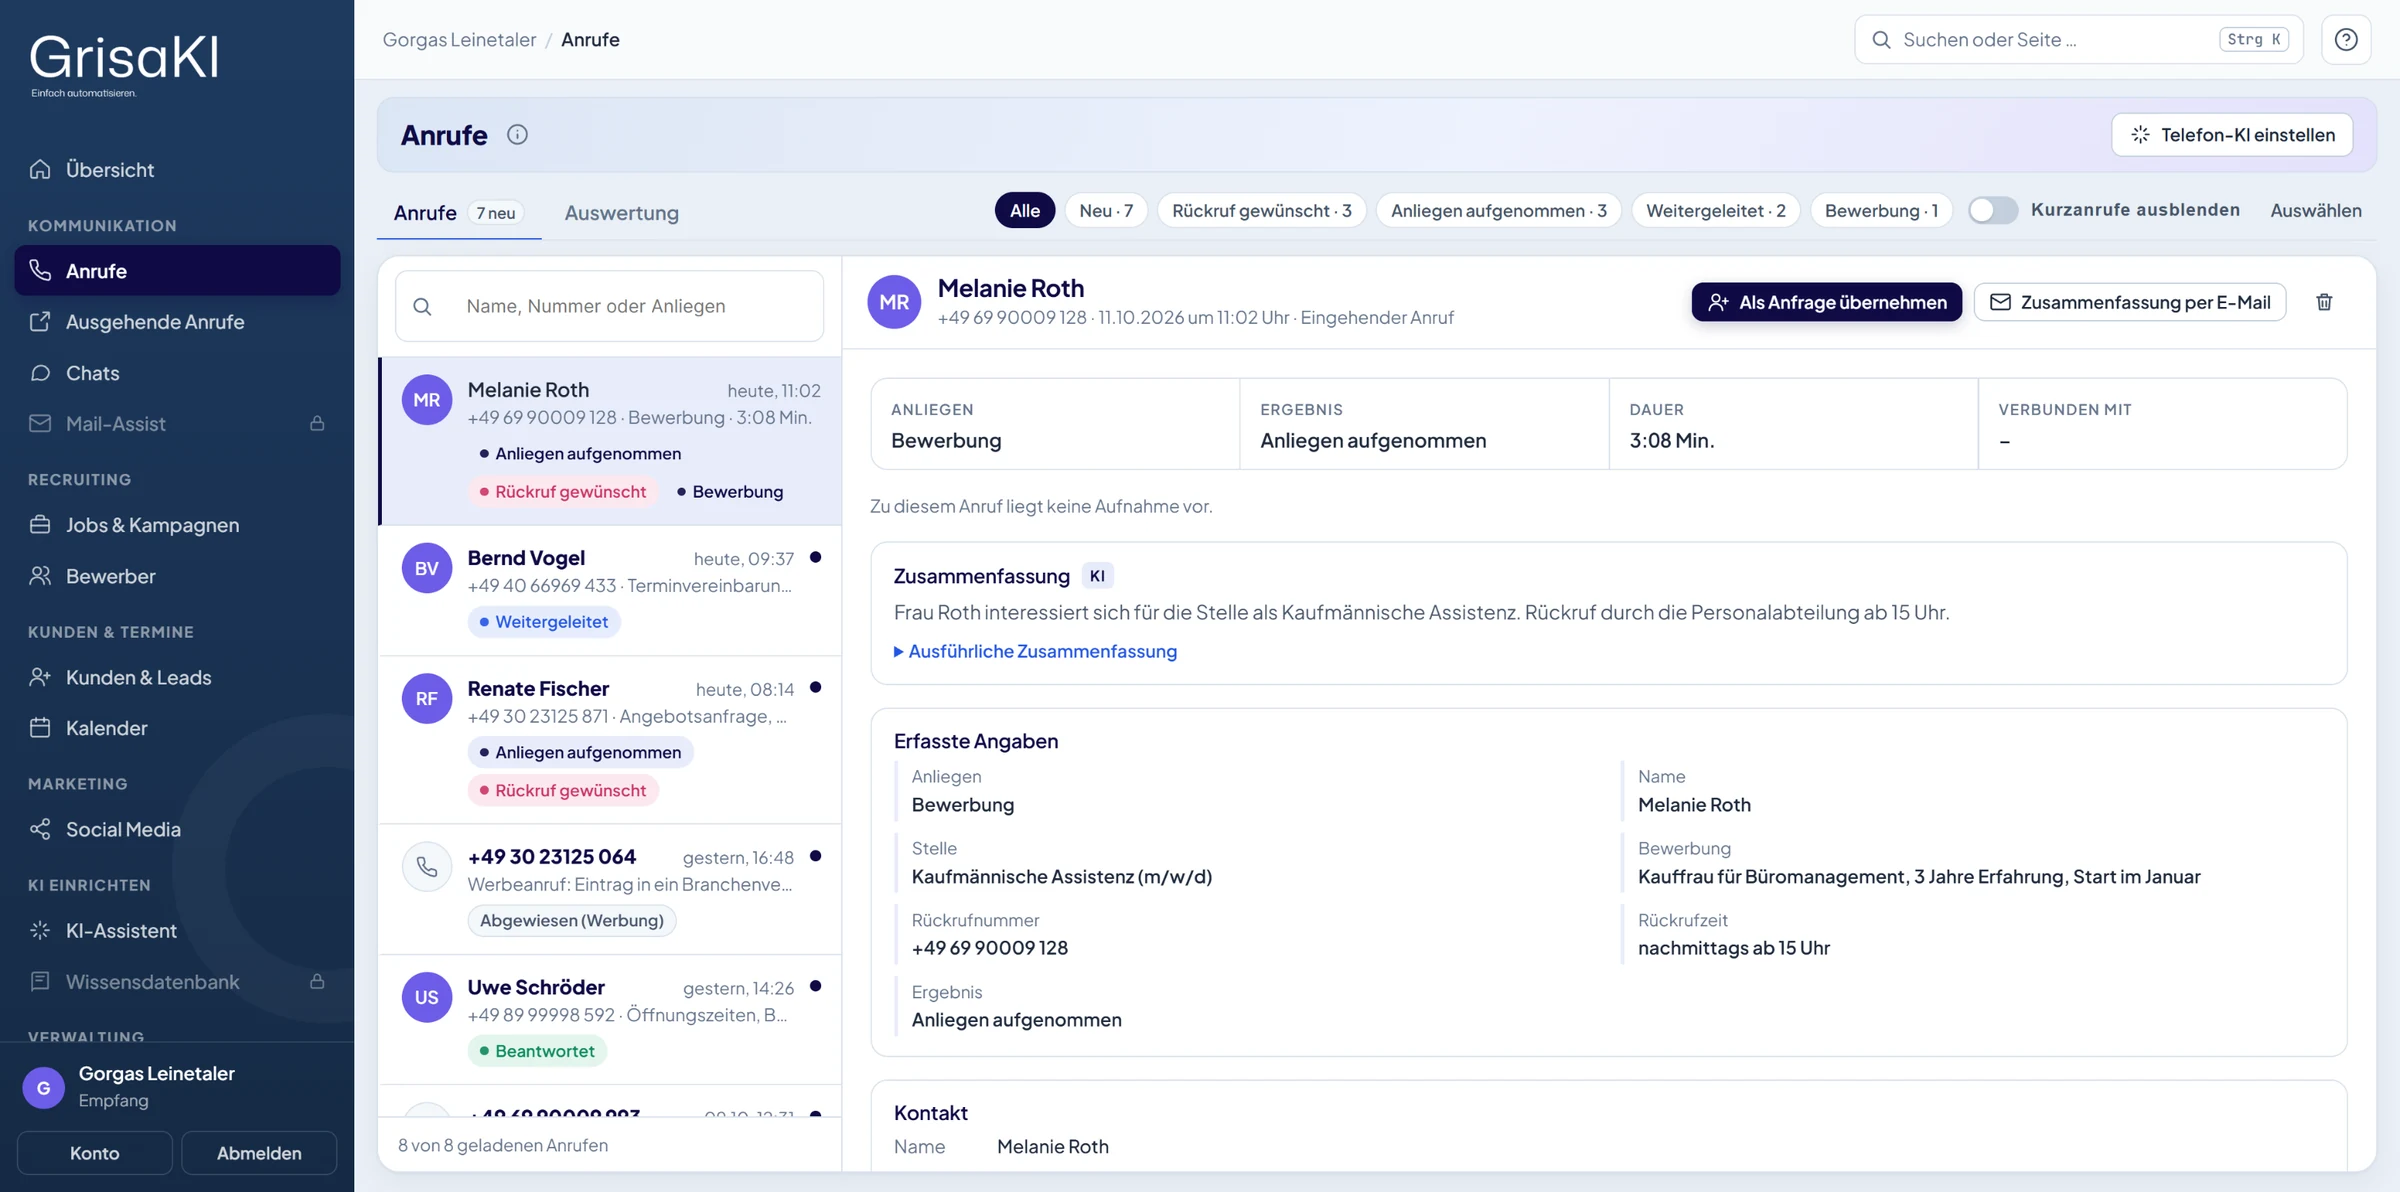
Task: Focus the Name, Nummer oder Anliegen search
Action: tap(610, 306)
